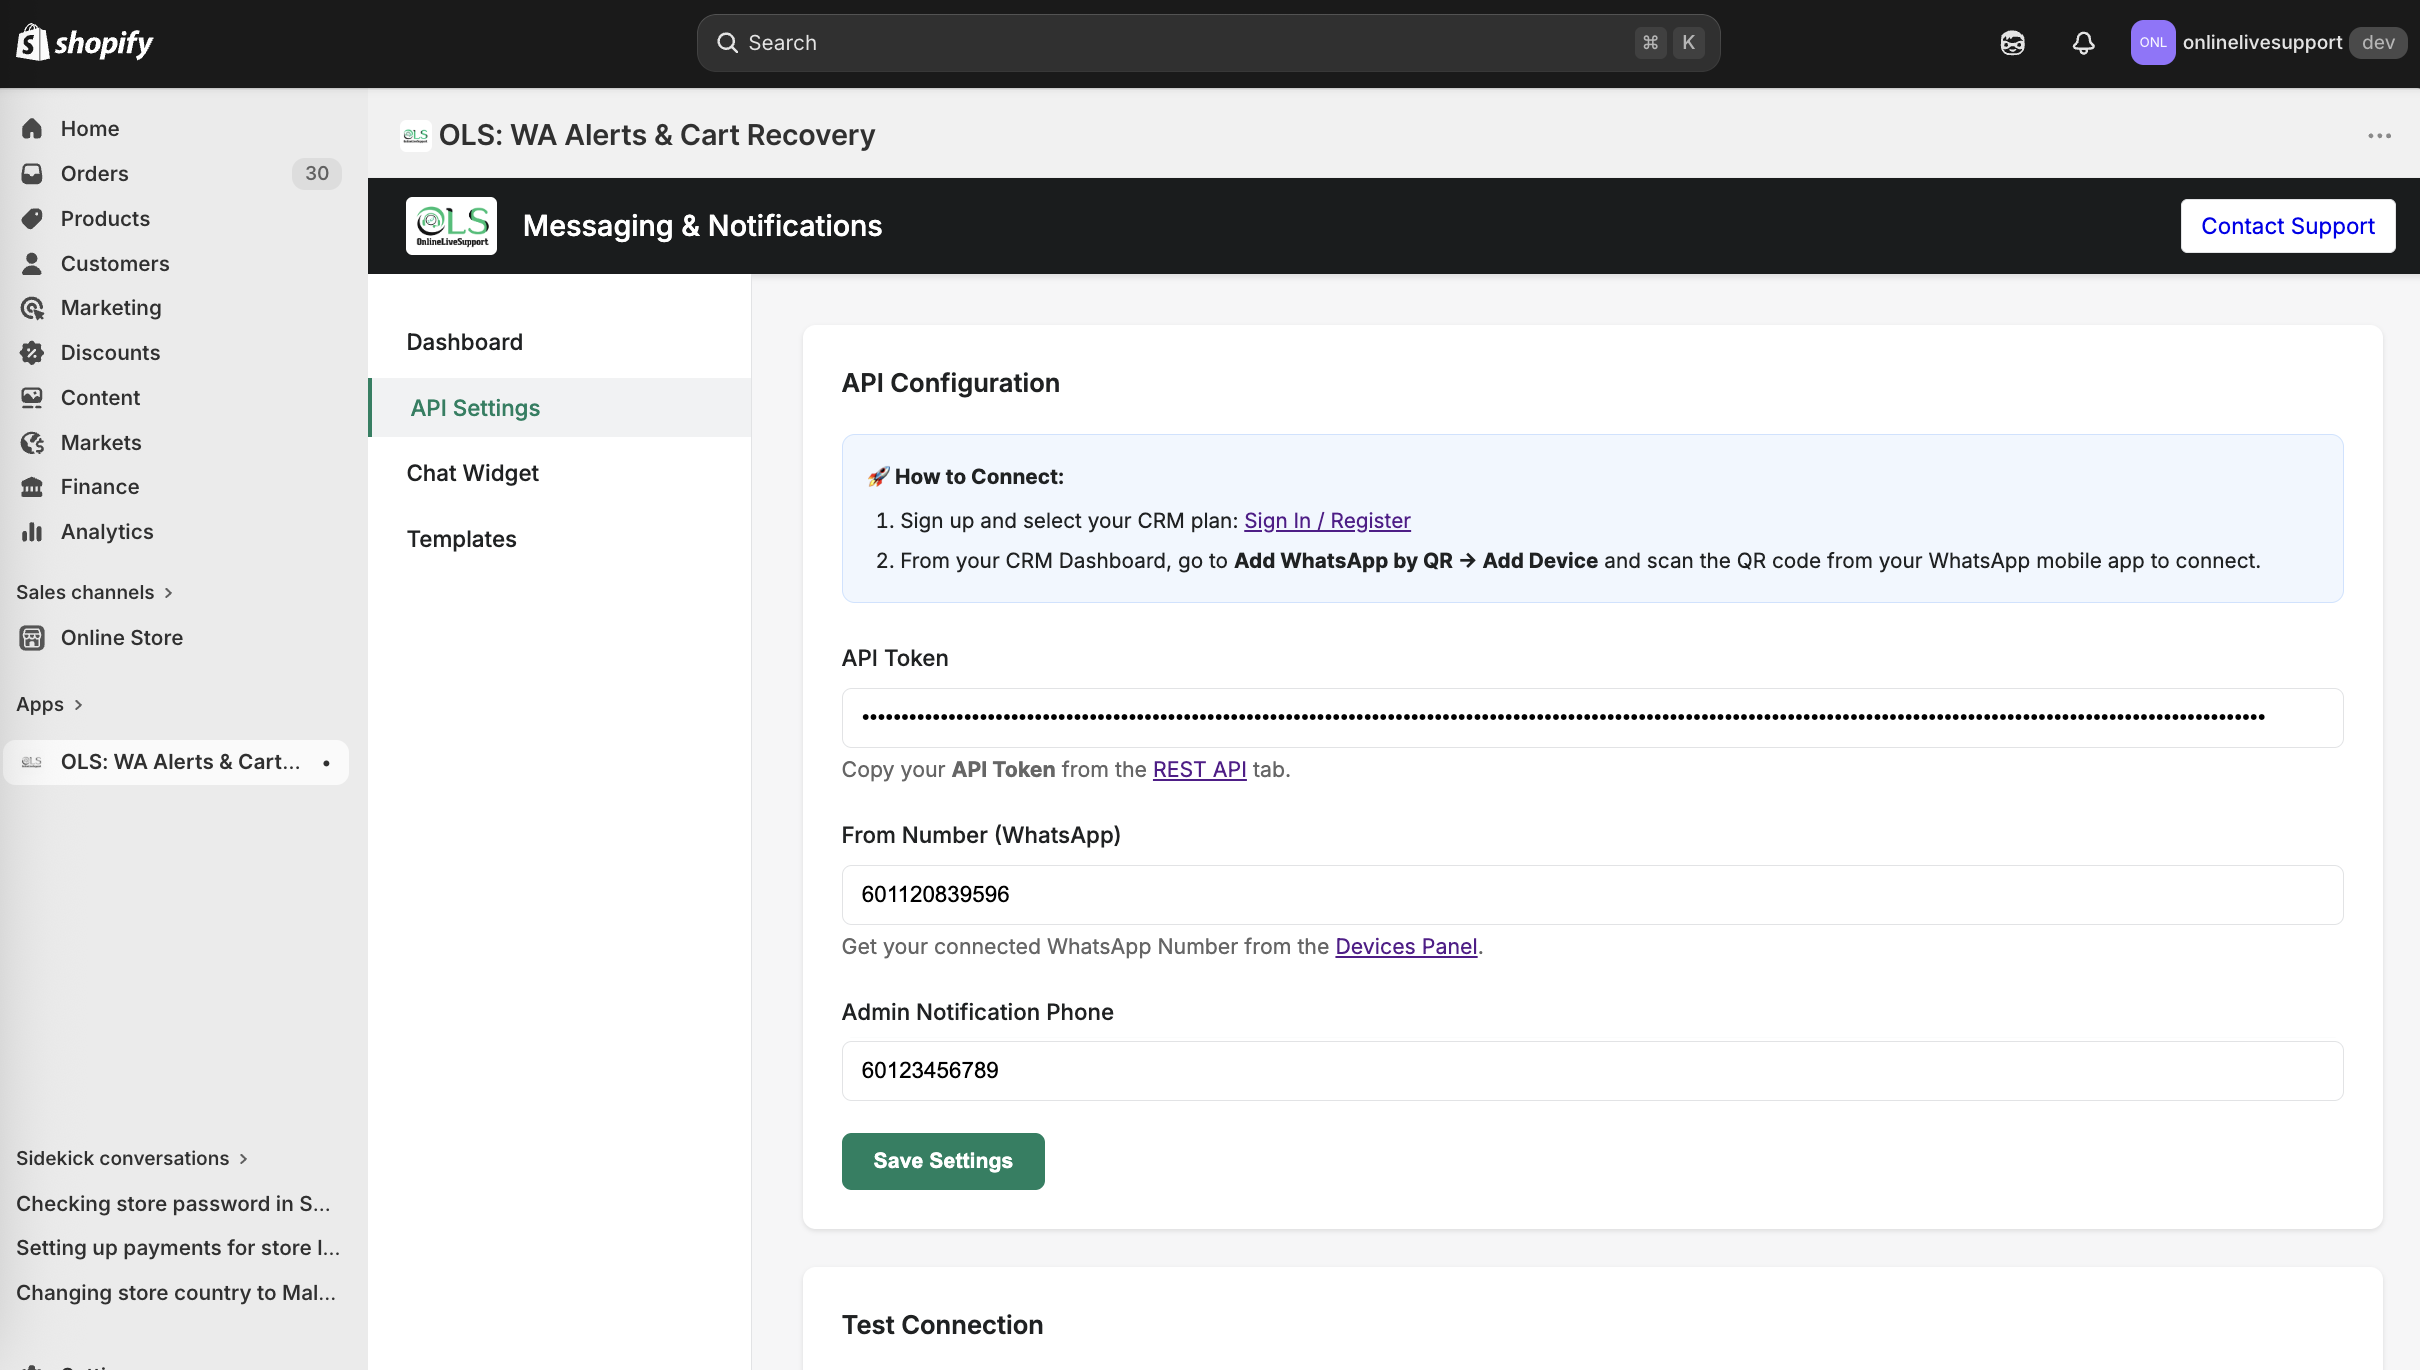Click the Products tag icon
Image resolution: width=2420 pixels, height=1370 pixels.
[x=32, y=219]
